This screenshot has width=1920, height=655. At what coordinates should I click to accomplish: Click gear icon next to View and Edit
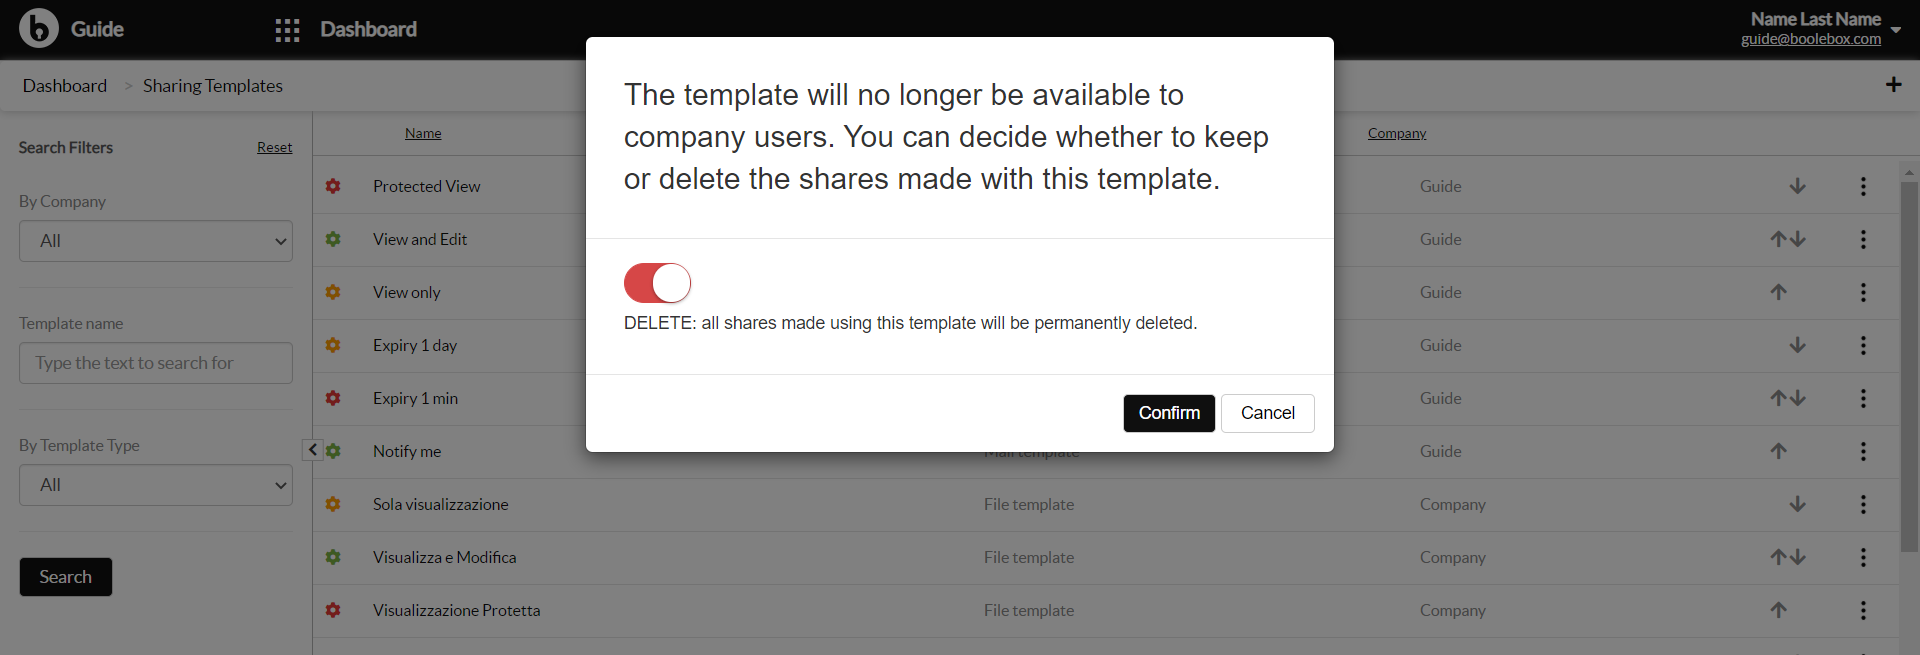click(x=333, y=239)
